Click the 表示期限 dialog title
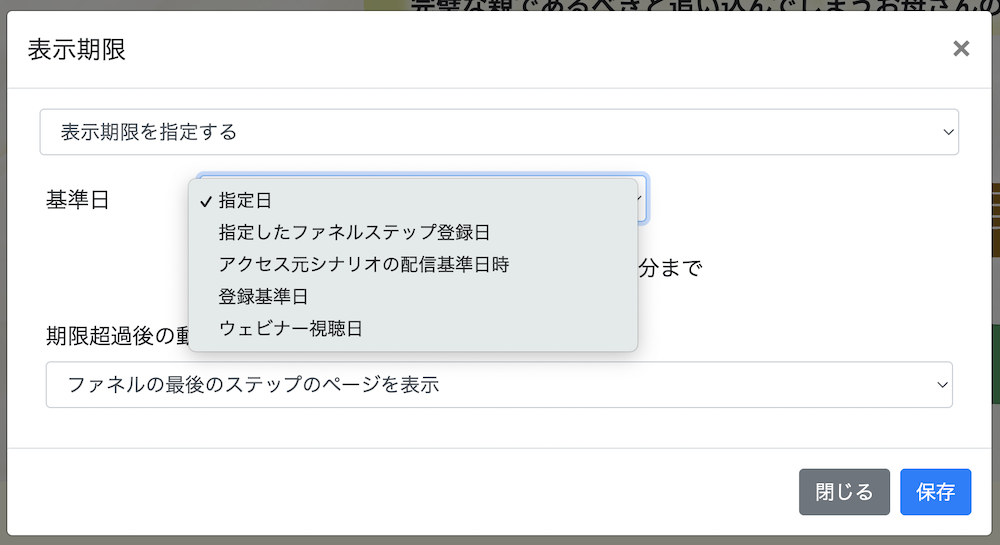 pos(77,50)
